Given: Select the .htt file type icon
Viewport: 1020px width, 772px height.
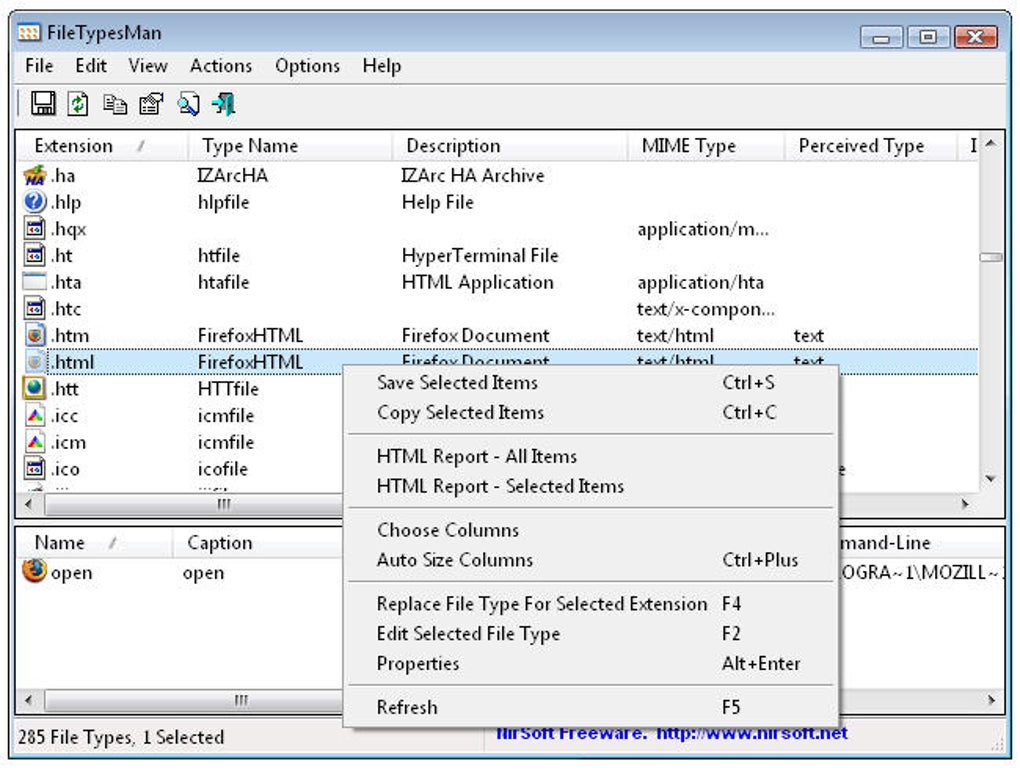Looking at the screenshot, I should tap(35, 388).
